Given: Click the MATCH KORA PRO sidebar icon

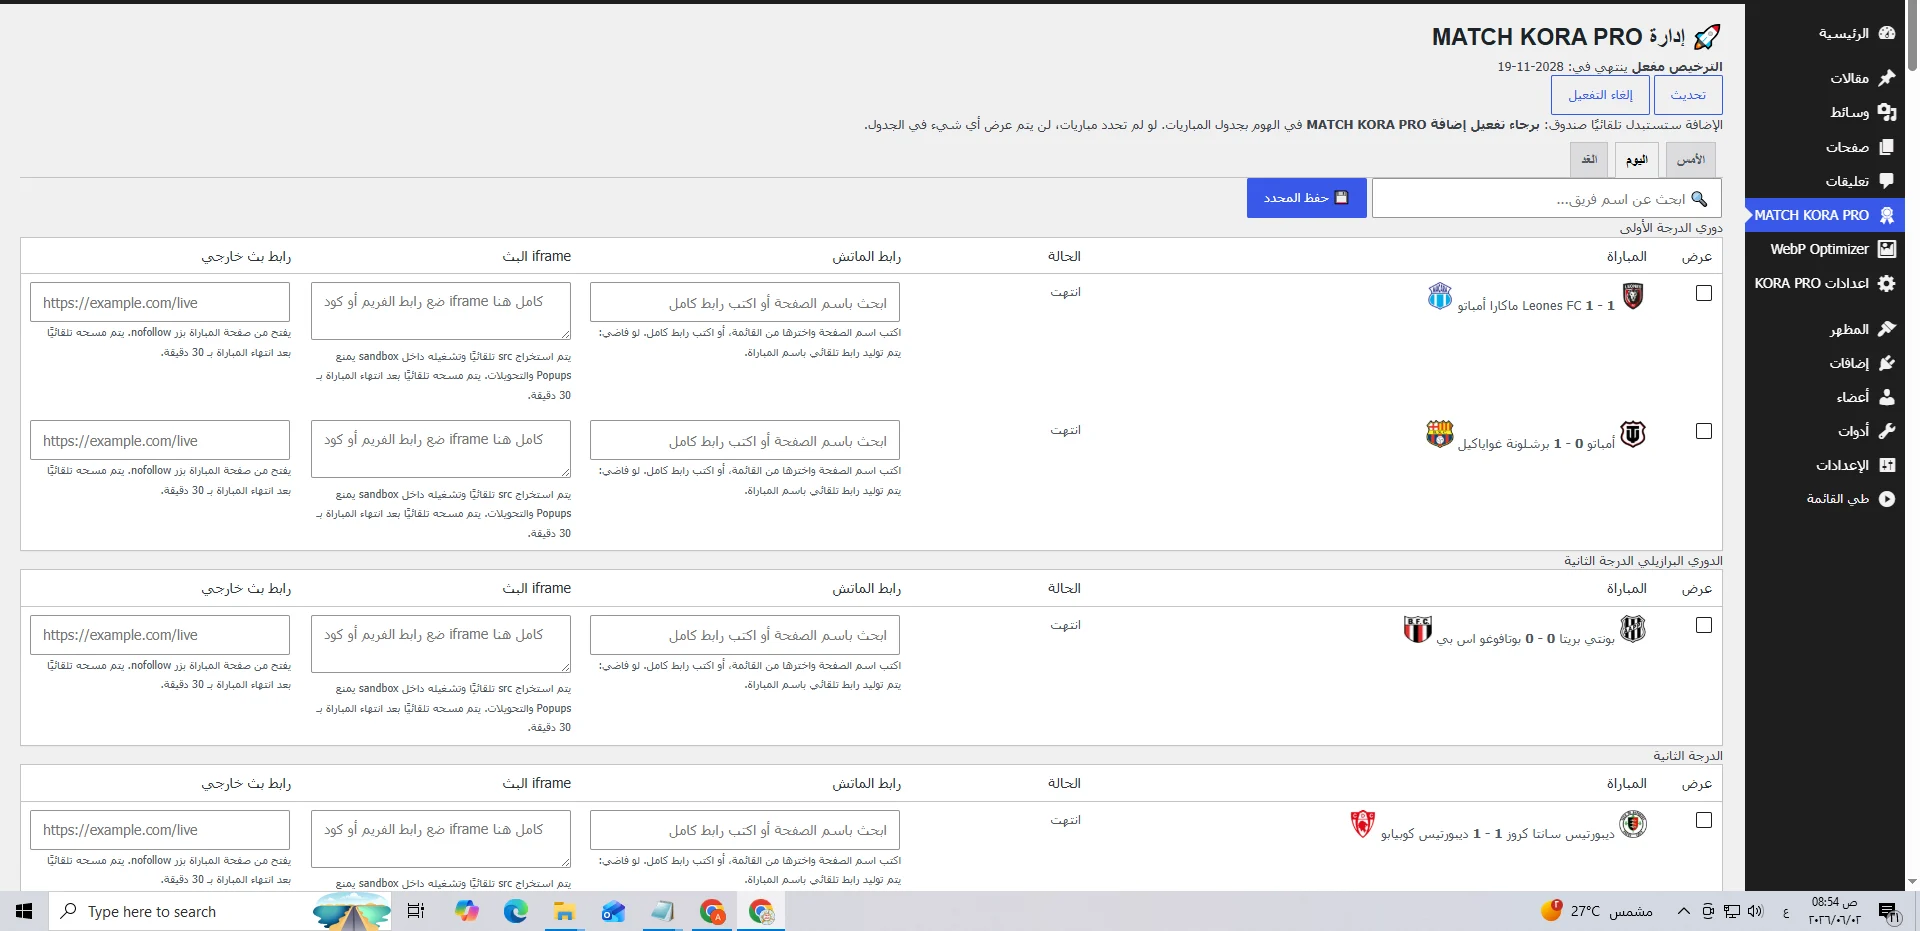Looking at the screenshot, I should (1886, 215).
